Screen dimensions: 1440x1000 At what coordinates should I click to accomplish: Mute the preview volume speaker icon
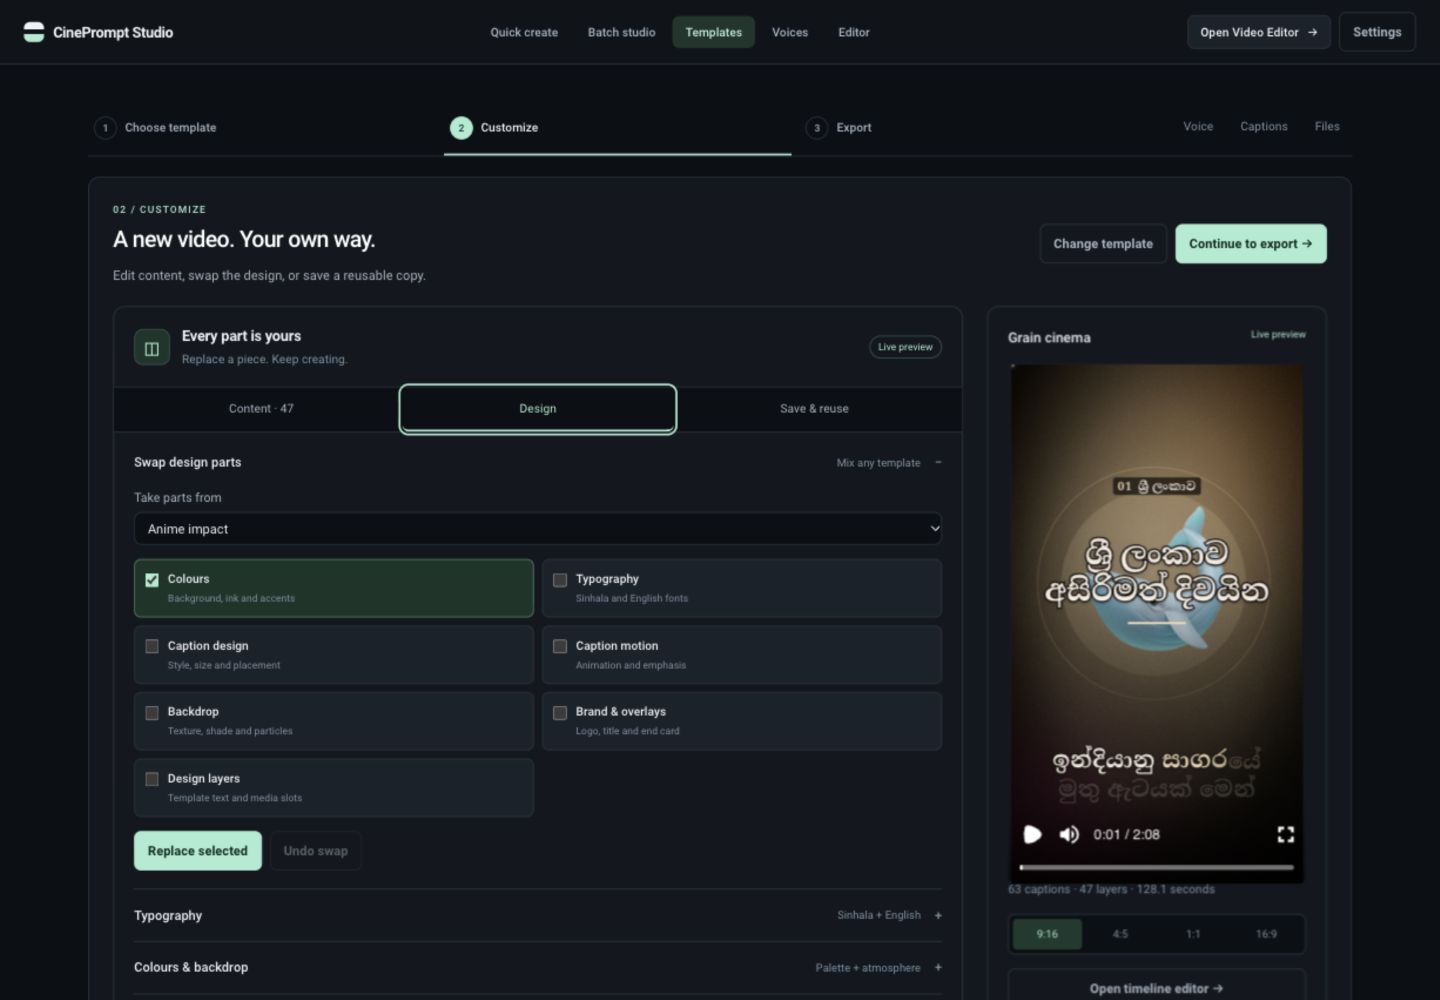pos(1069,834)
